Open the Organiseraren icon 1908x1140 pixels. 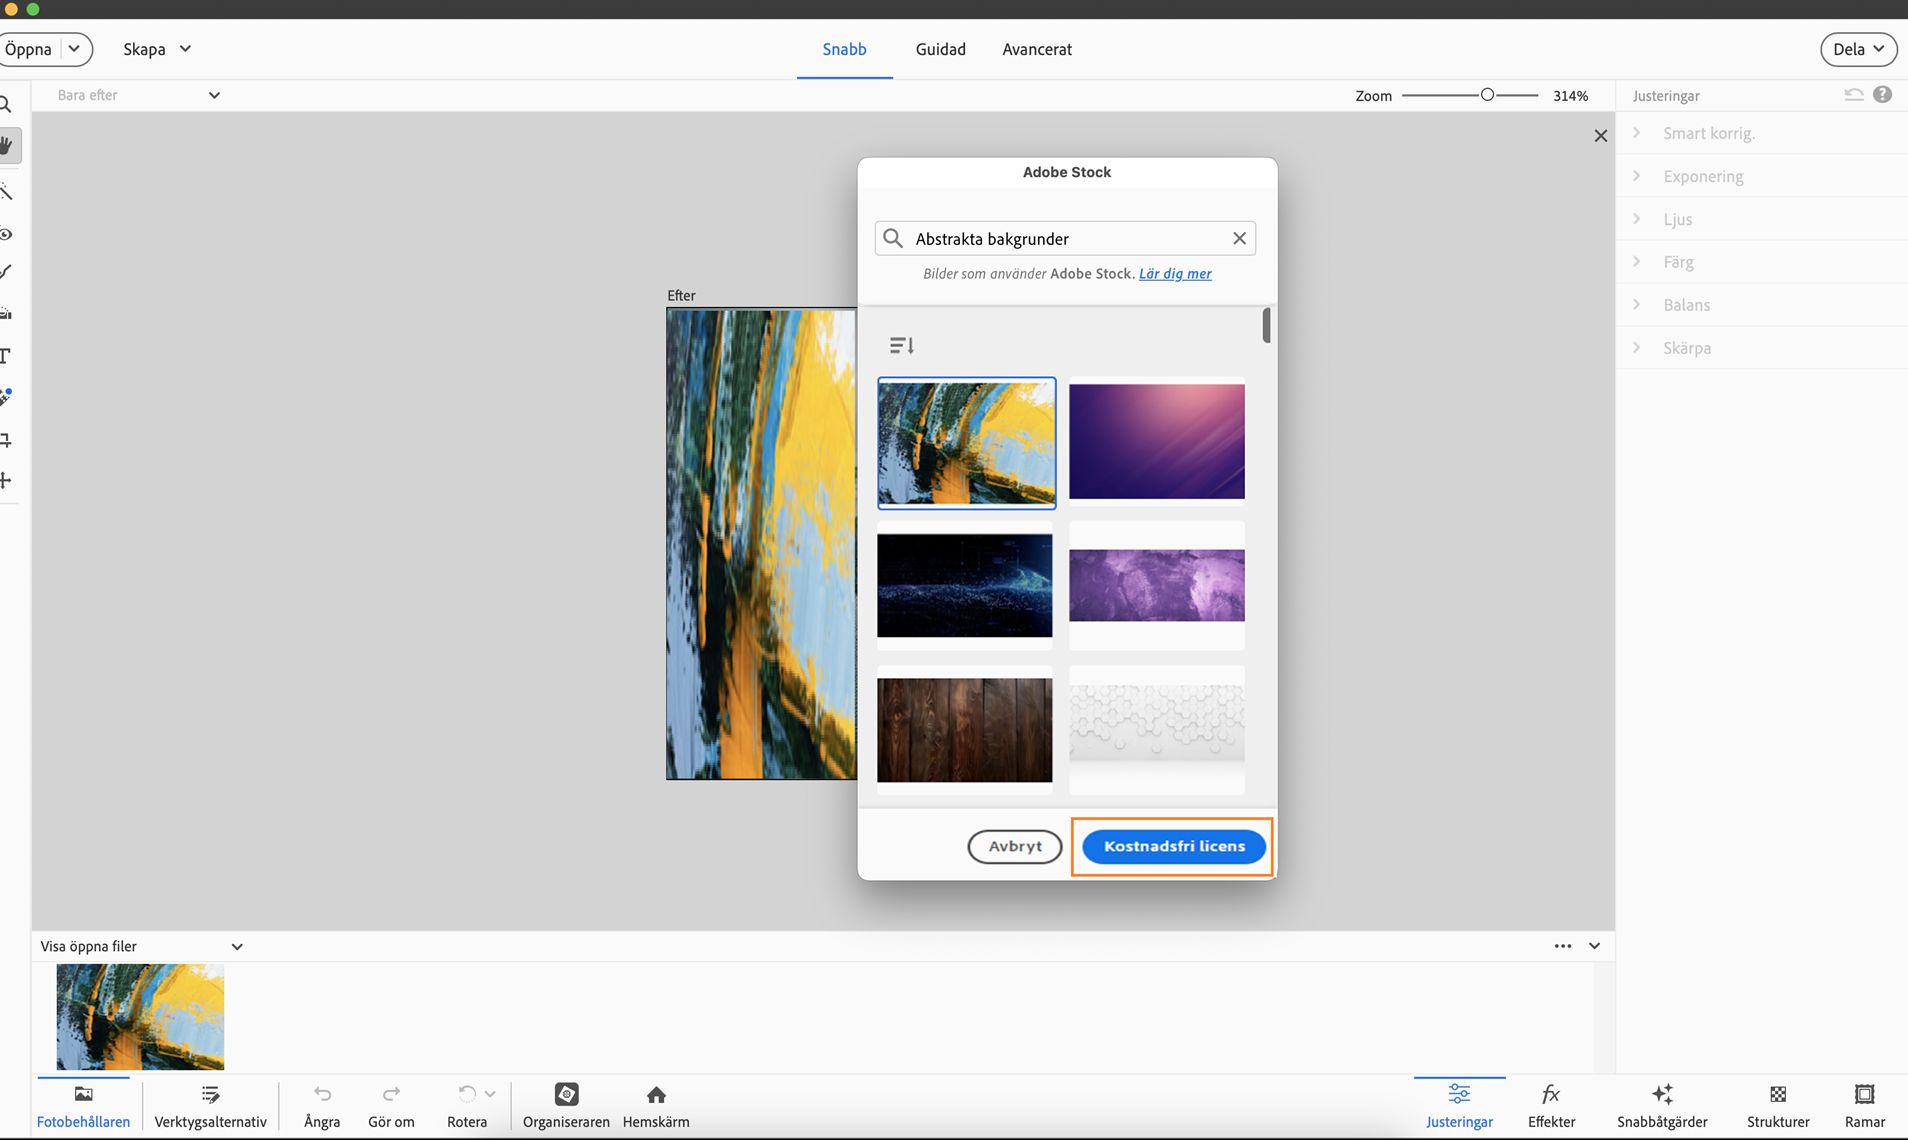pos(566,1095)
